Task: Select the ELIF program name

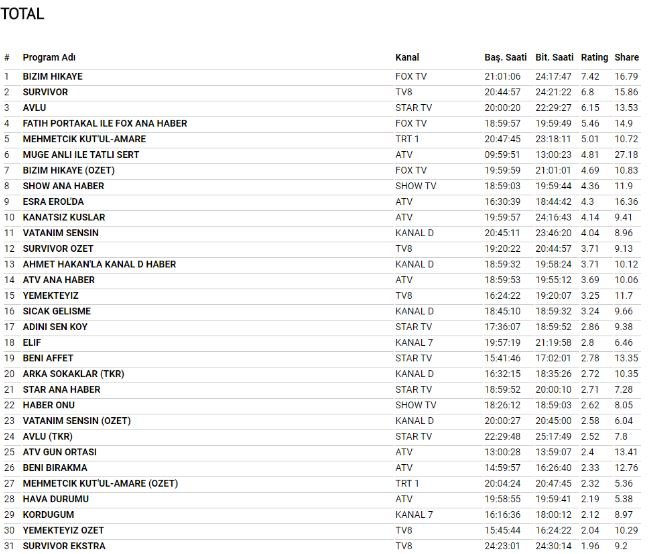Action: coord(32,343)
